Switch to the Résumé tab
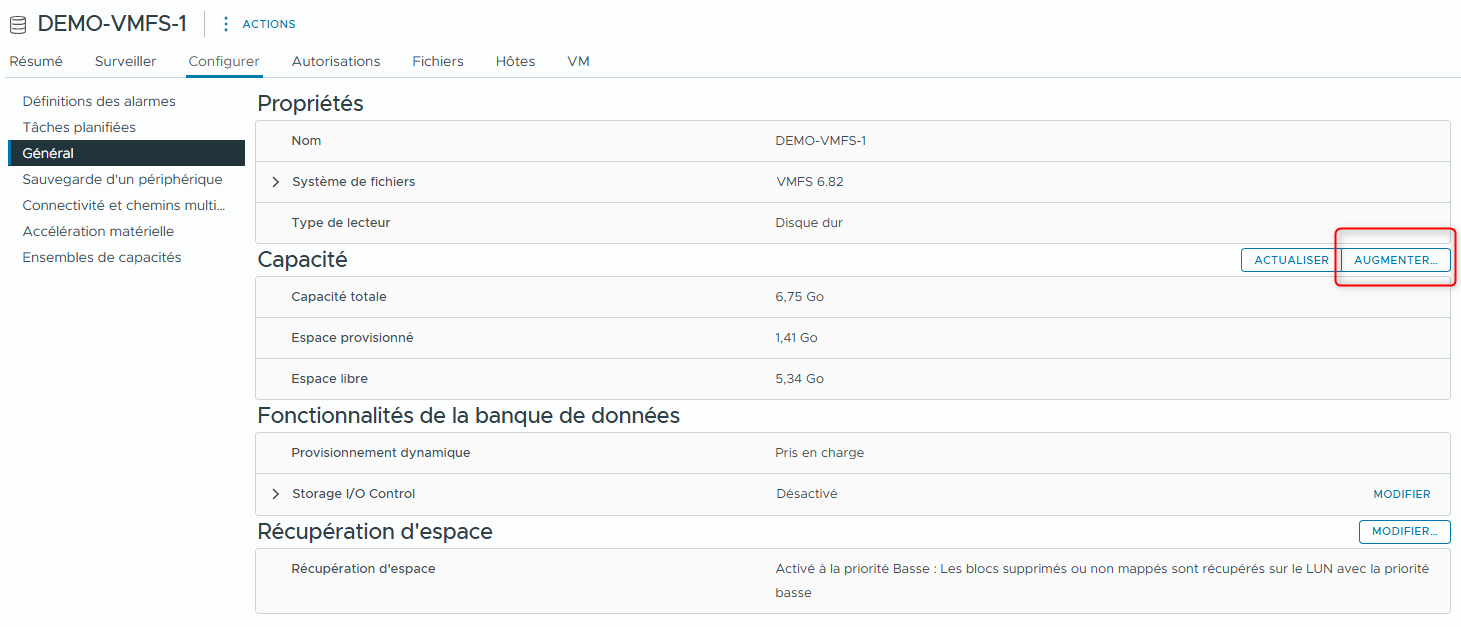Viewport: 1461px width, 627px height. pos(35,61)
